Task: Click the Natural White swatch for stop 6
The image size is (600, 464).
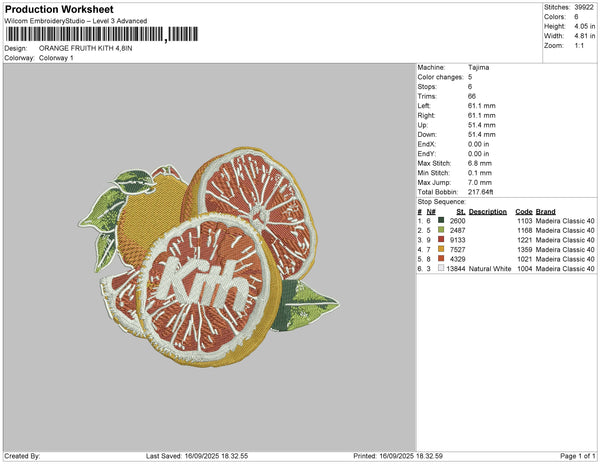Action: coord(441,268)
